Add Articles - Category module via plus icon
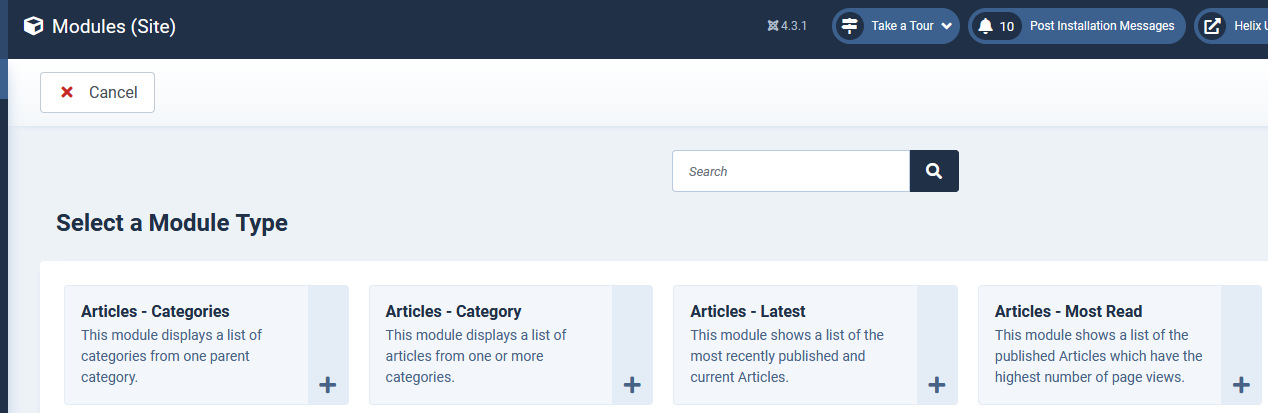Viewport: 1268px width, 413px height. point(632,385)
